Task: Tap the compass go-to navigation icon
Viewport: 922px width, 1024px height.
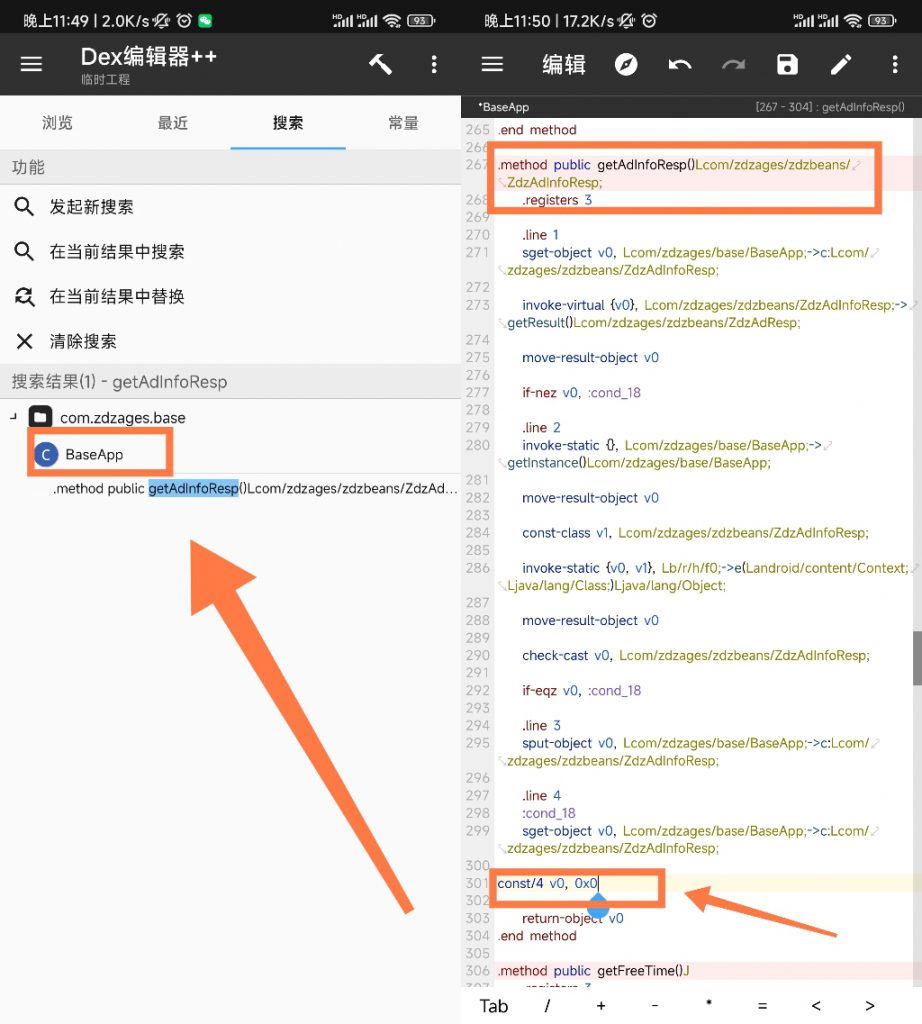Action: pyautogui.click(x=625, y=64)
